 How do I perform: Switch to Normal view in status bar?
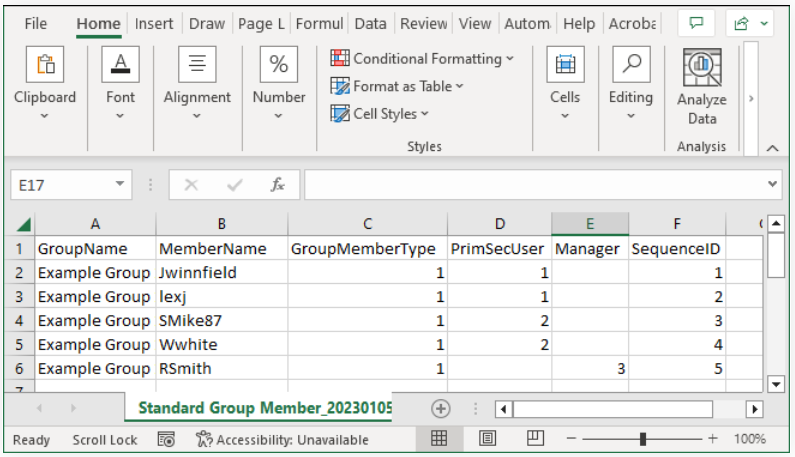[x=438, y=439]
